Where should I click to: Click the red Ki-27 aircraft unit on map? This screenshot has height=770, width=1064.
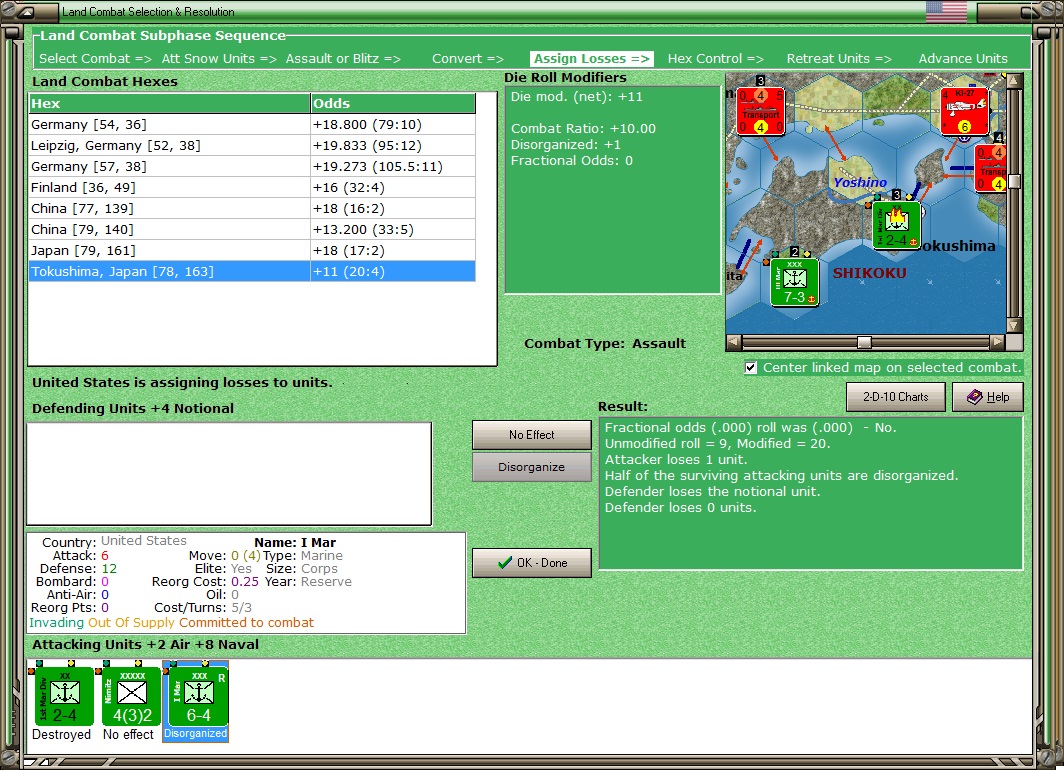click(x=964, y=111)
